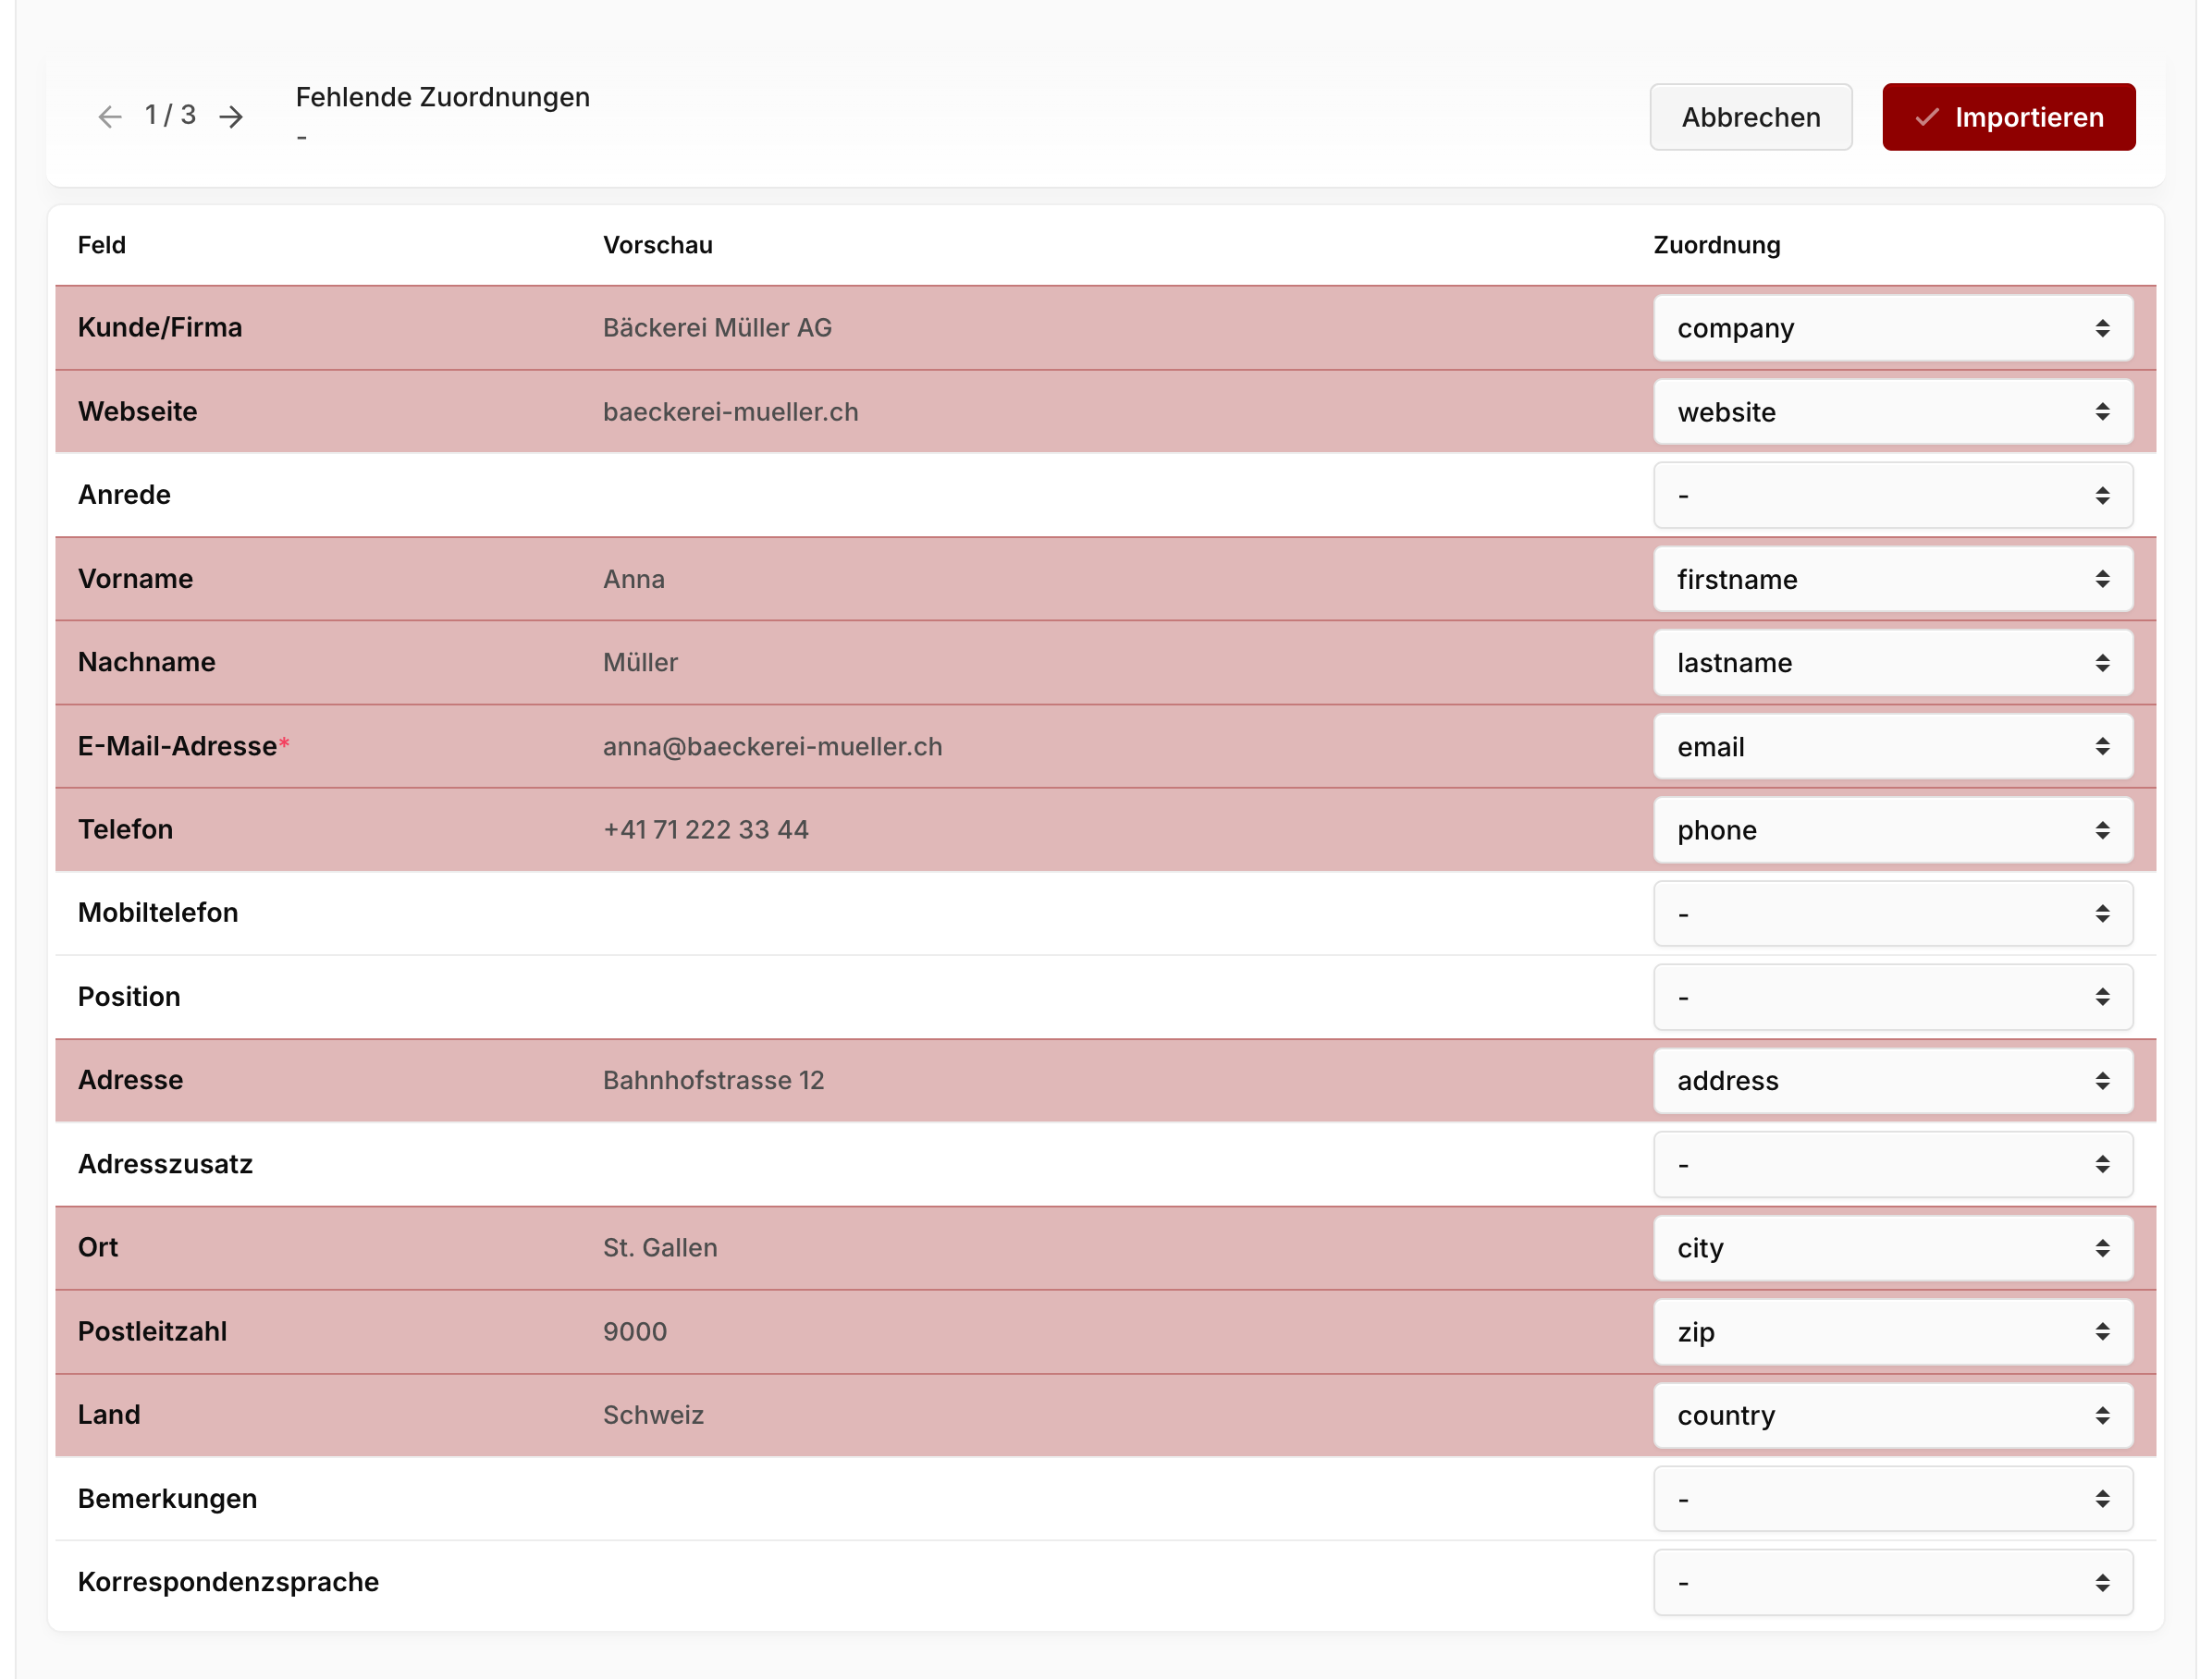
Task: Click the Feld column header
Action: (102, 245)
